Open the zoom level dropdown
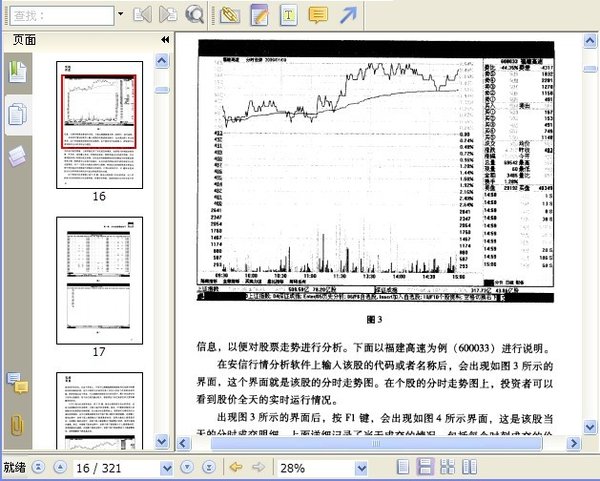 [362, 468]
